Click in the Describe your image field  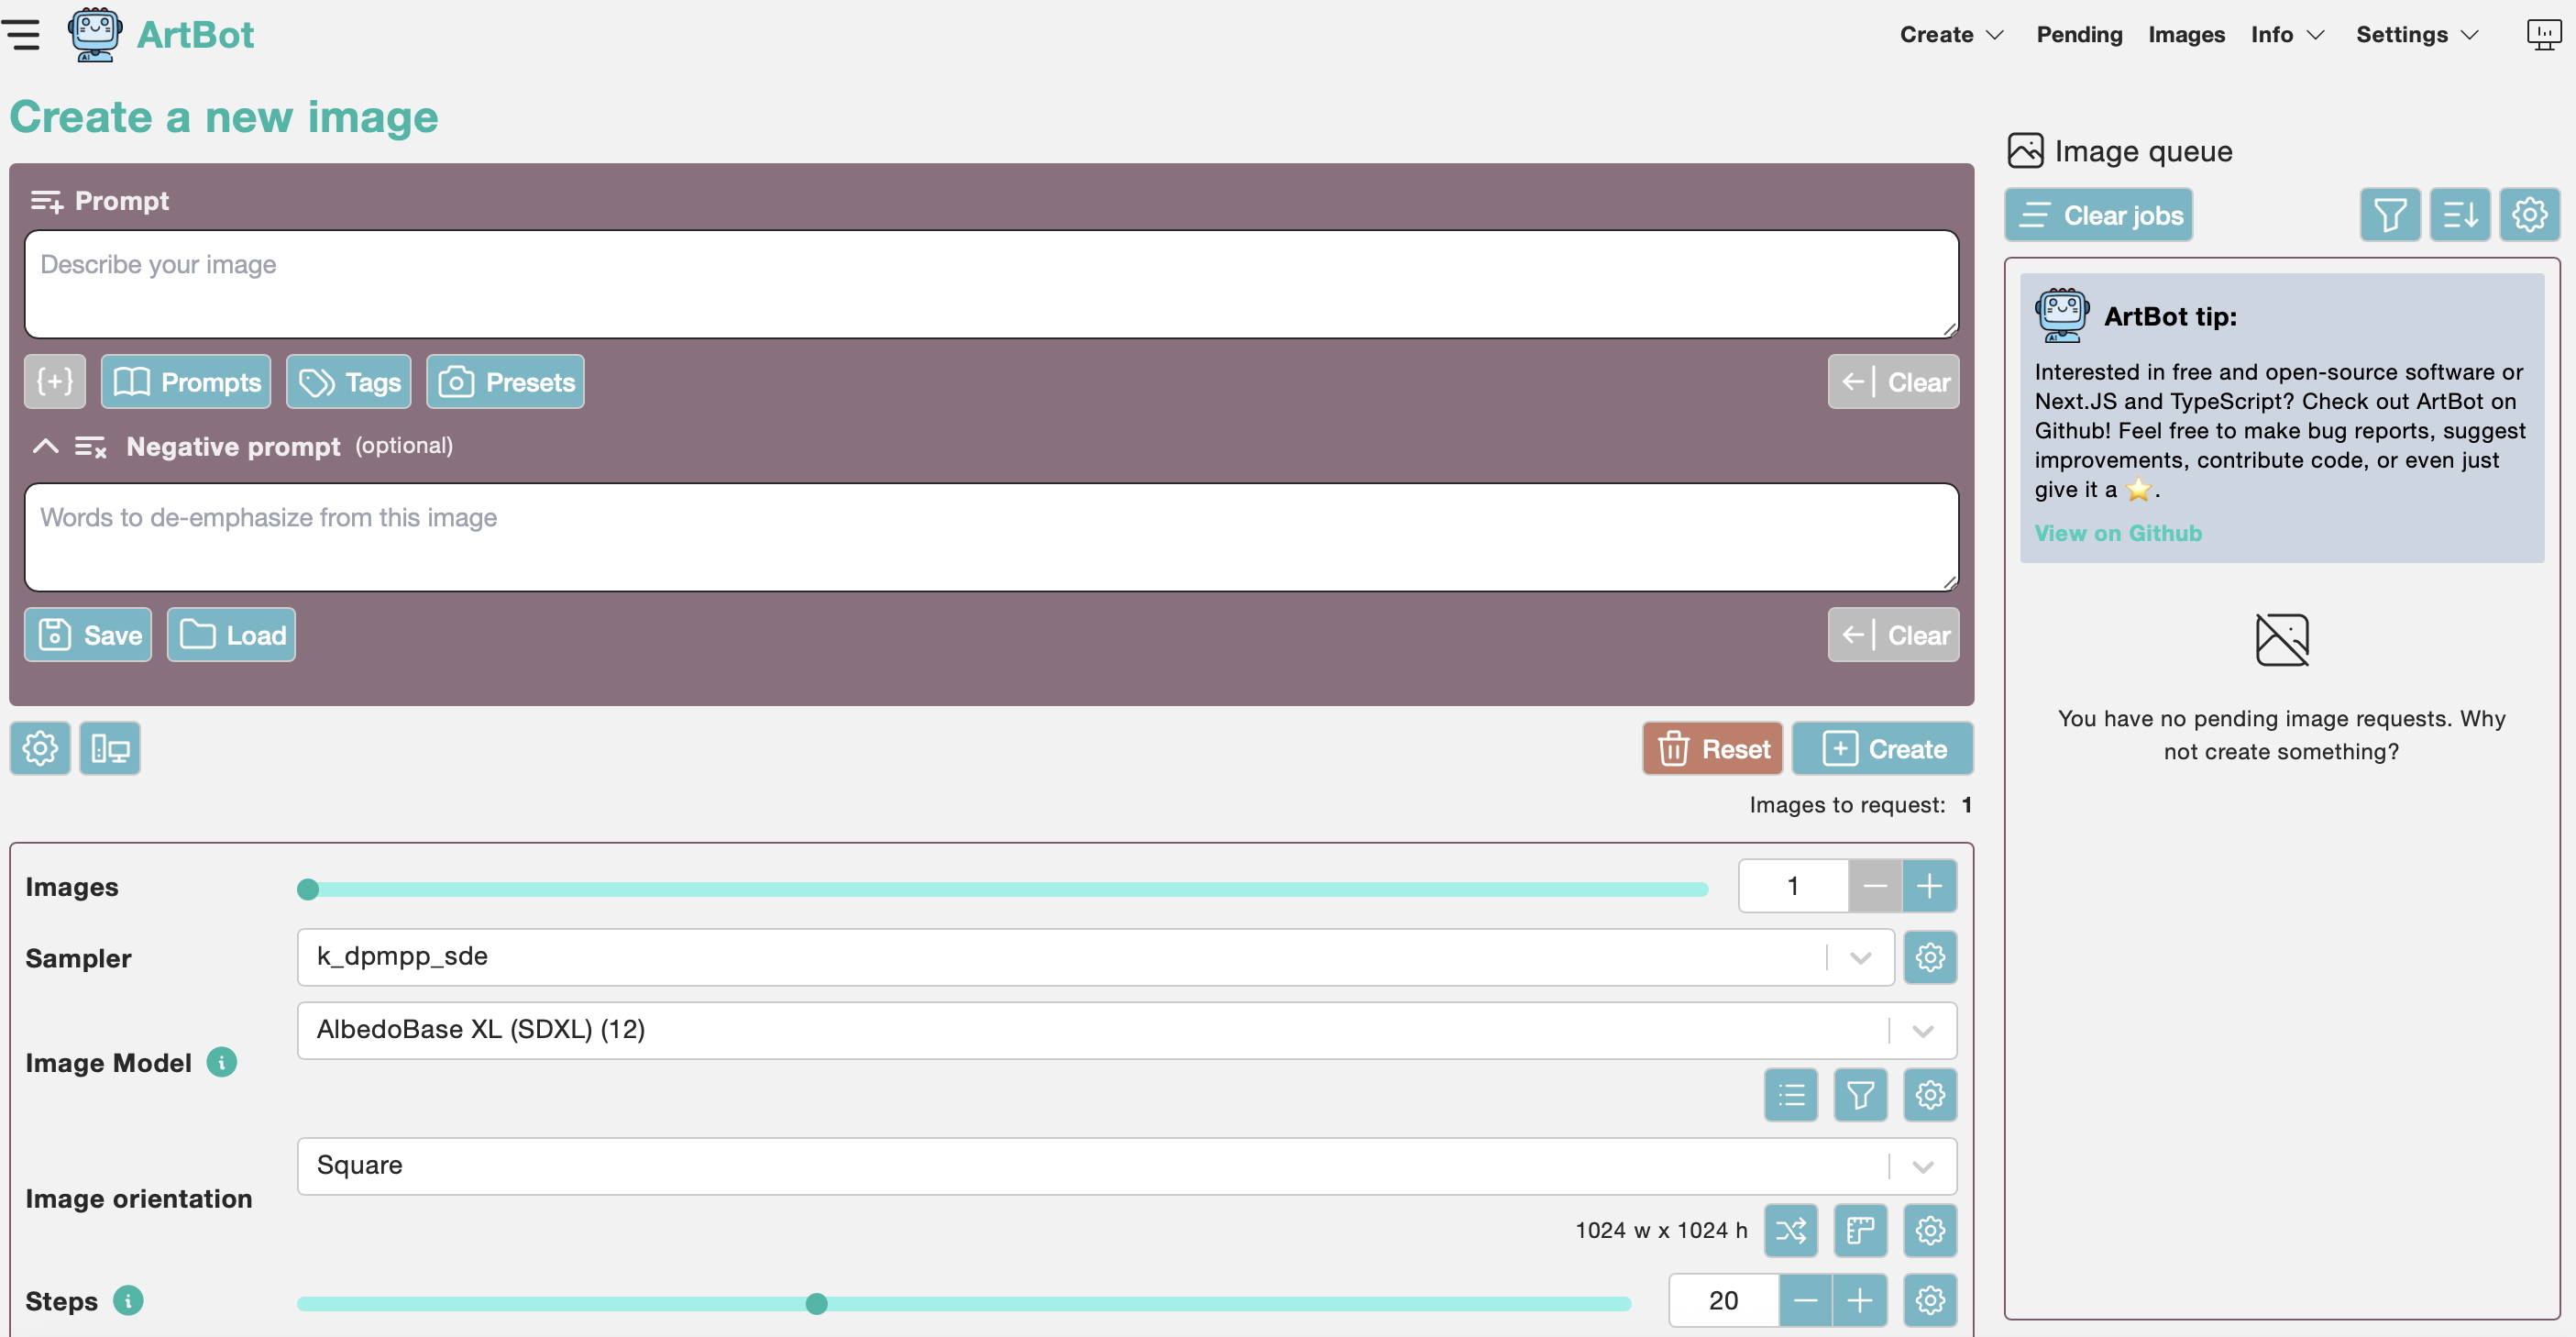(990, 284)
